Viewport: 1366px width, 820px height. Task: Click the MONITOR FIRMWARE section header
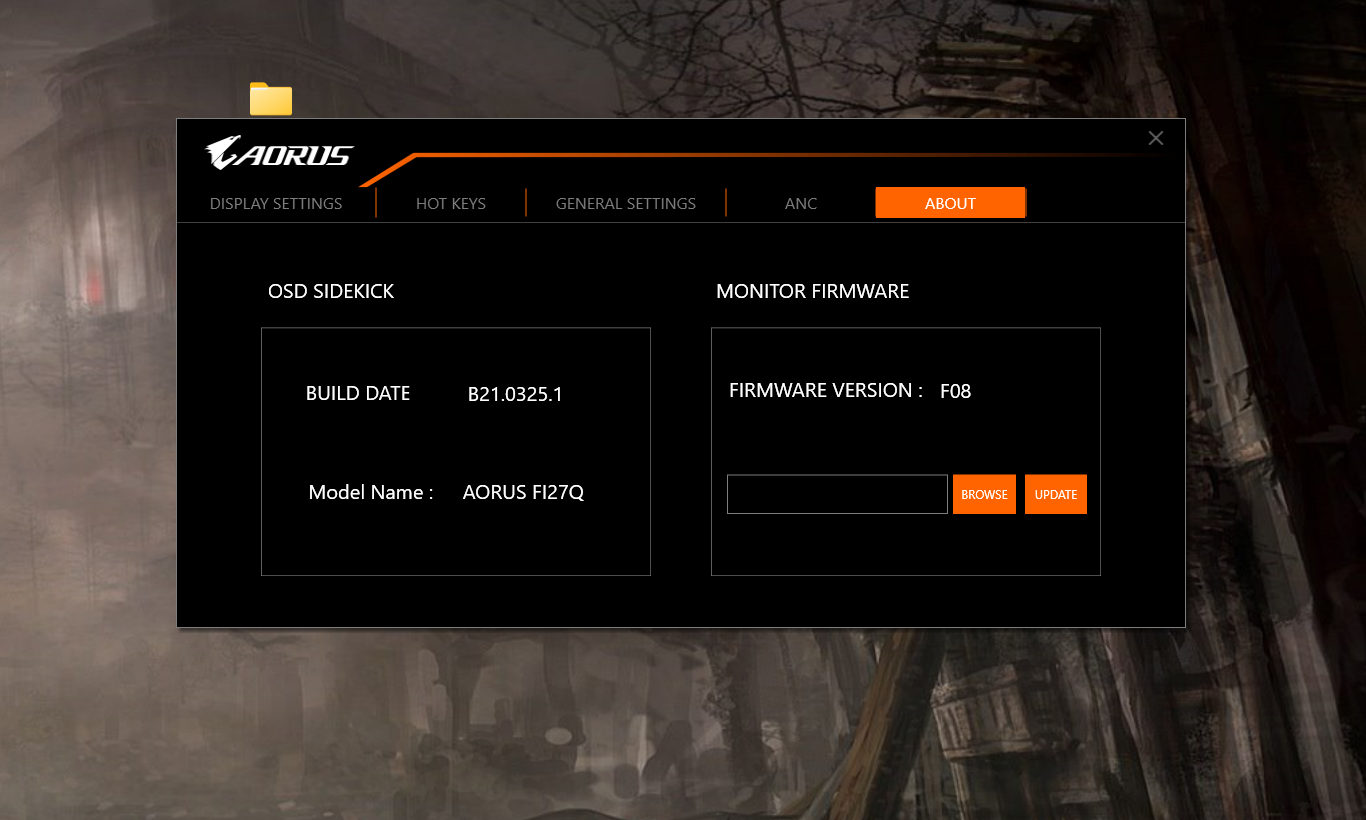tap(813, 291)
